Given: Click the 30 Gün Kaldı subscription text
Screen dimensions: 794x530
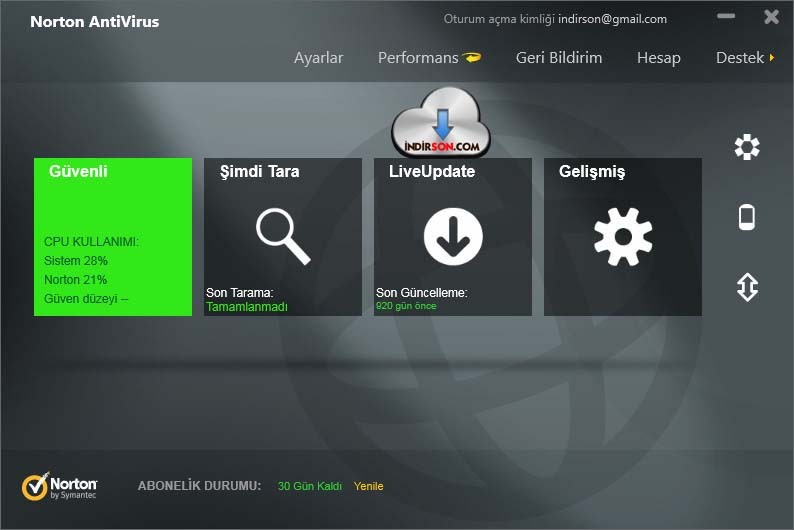Looking at the screenshot, I should [310, 486].
